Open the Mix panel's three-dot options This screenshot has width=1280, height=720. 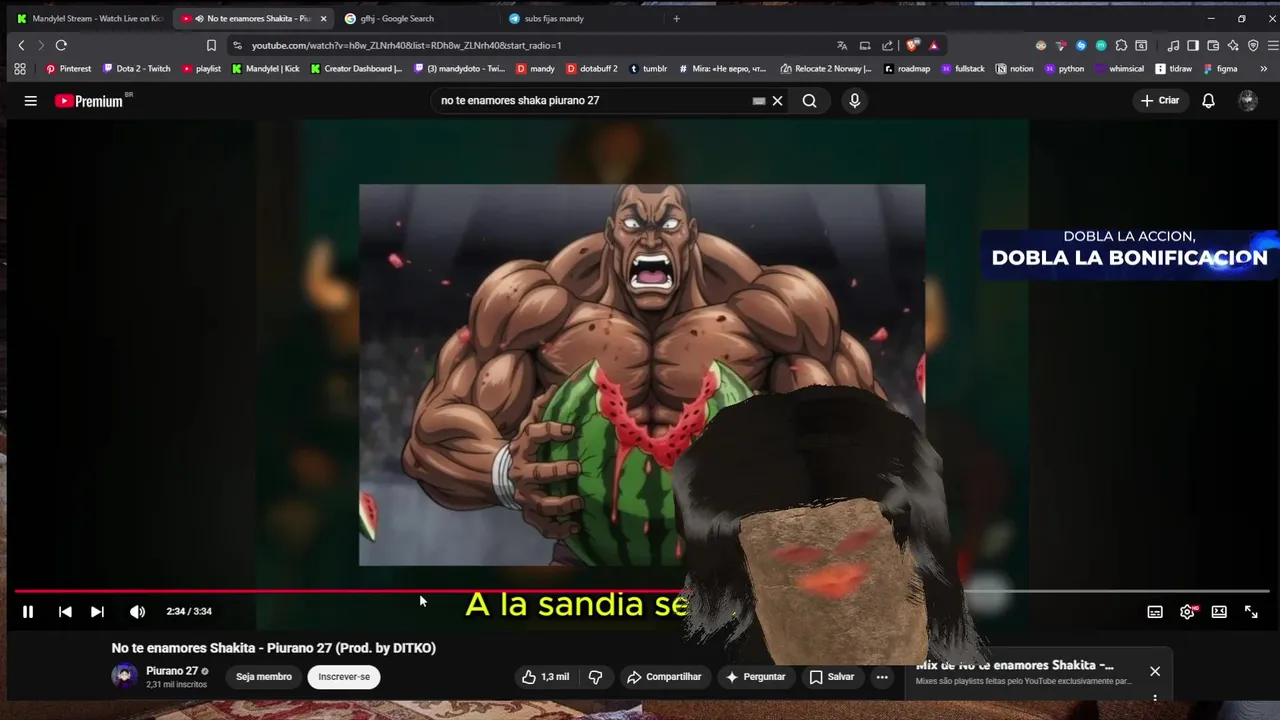pyautogui.click(x=1155, y=699)
